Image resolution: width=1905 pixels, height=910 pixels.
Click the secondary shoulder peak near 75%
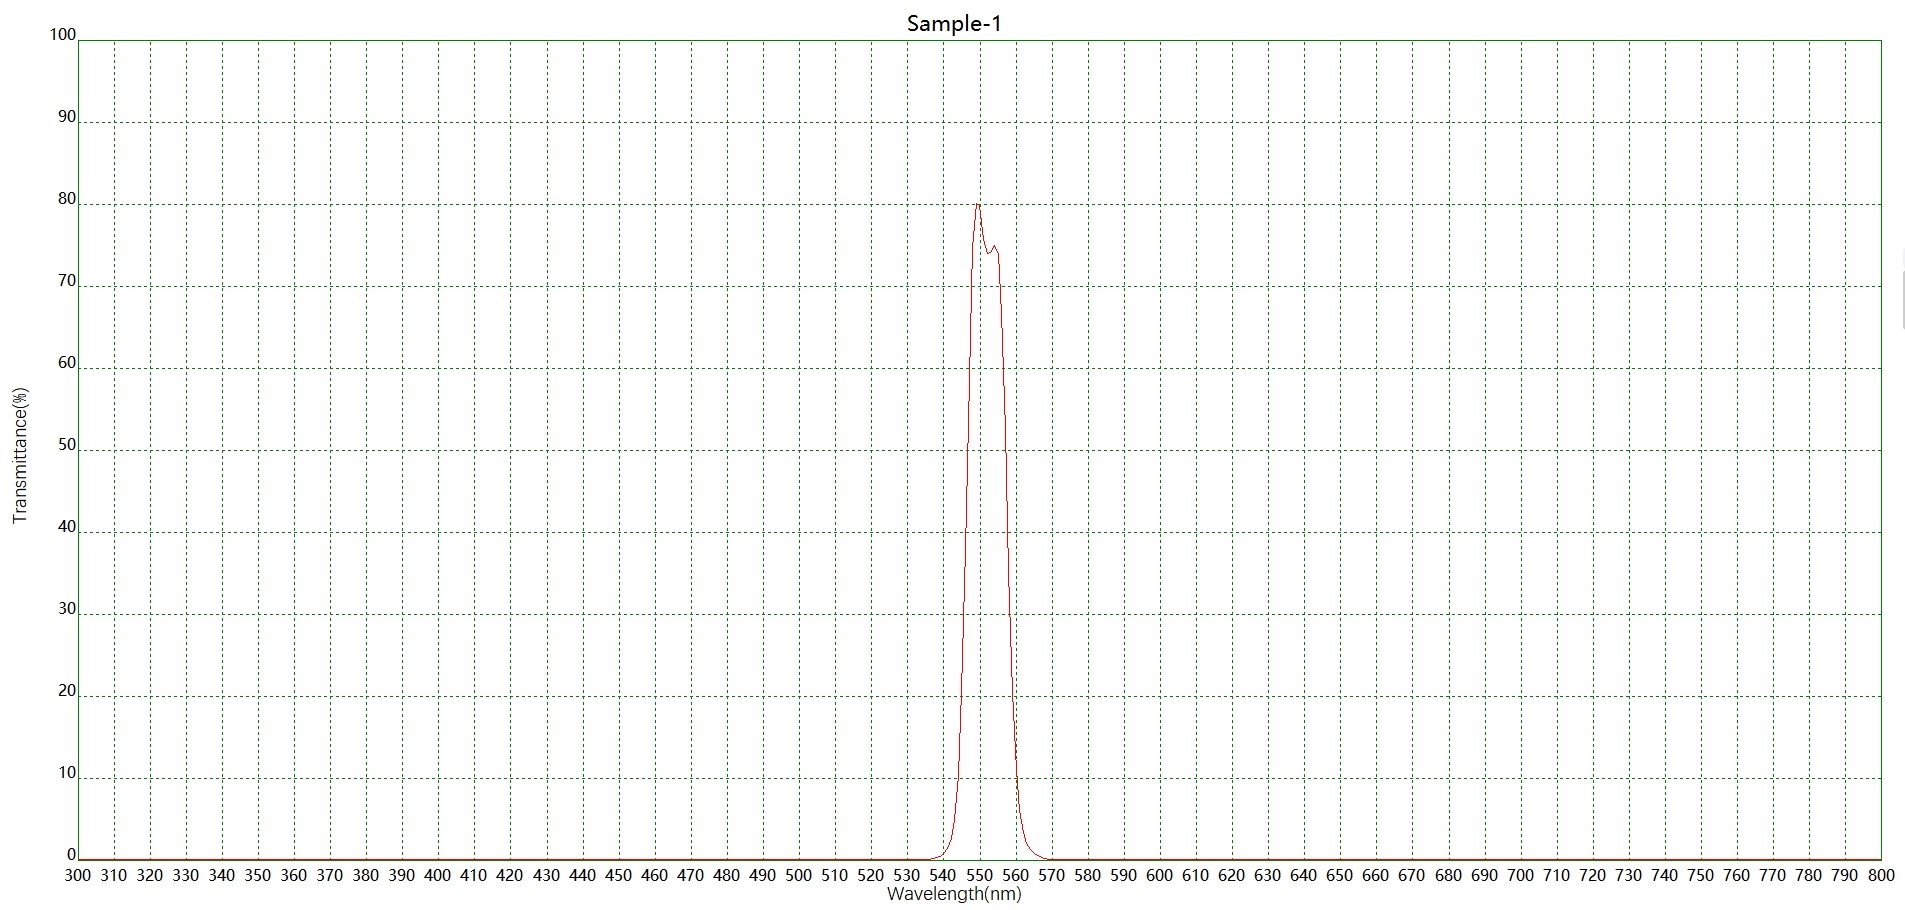(994, 245)
